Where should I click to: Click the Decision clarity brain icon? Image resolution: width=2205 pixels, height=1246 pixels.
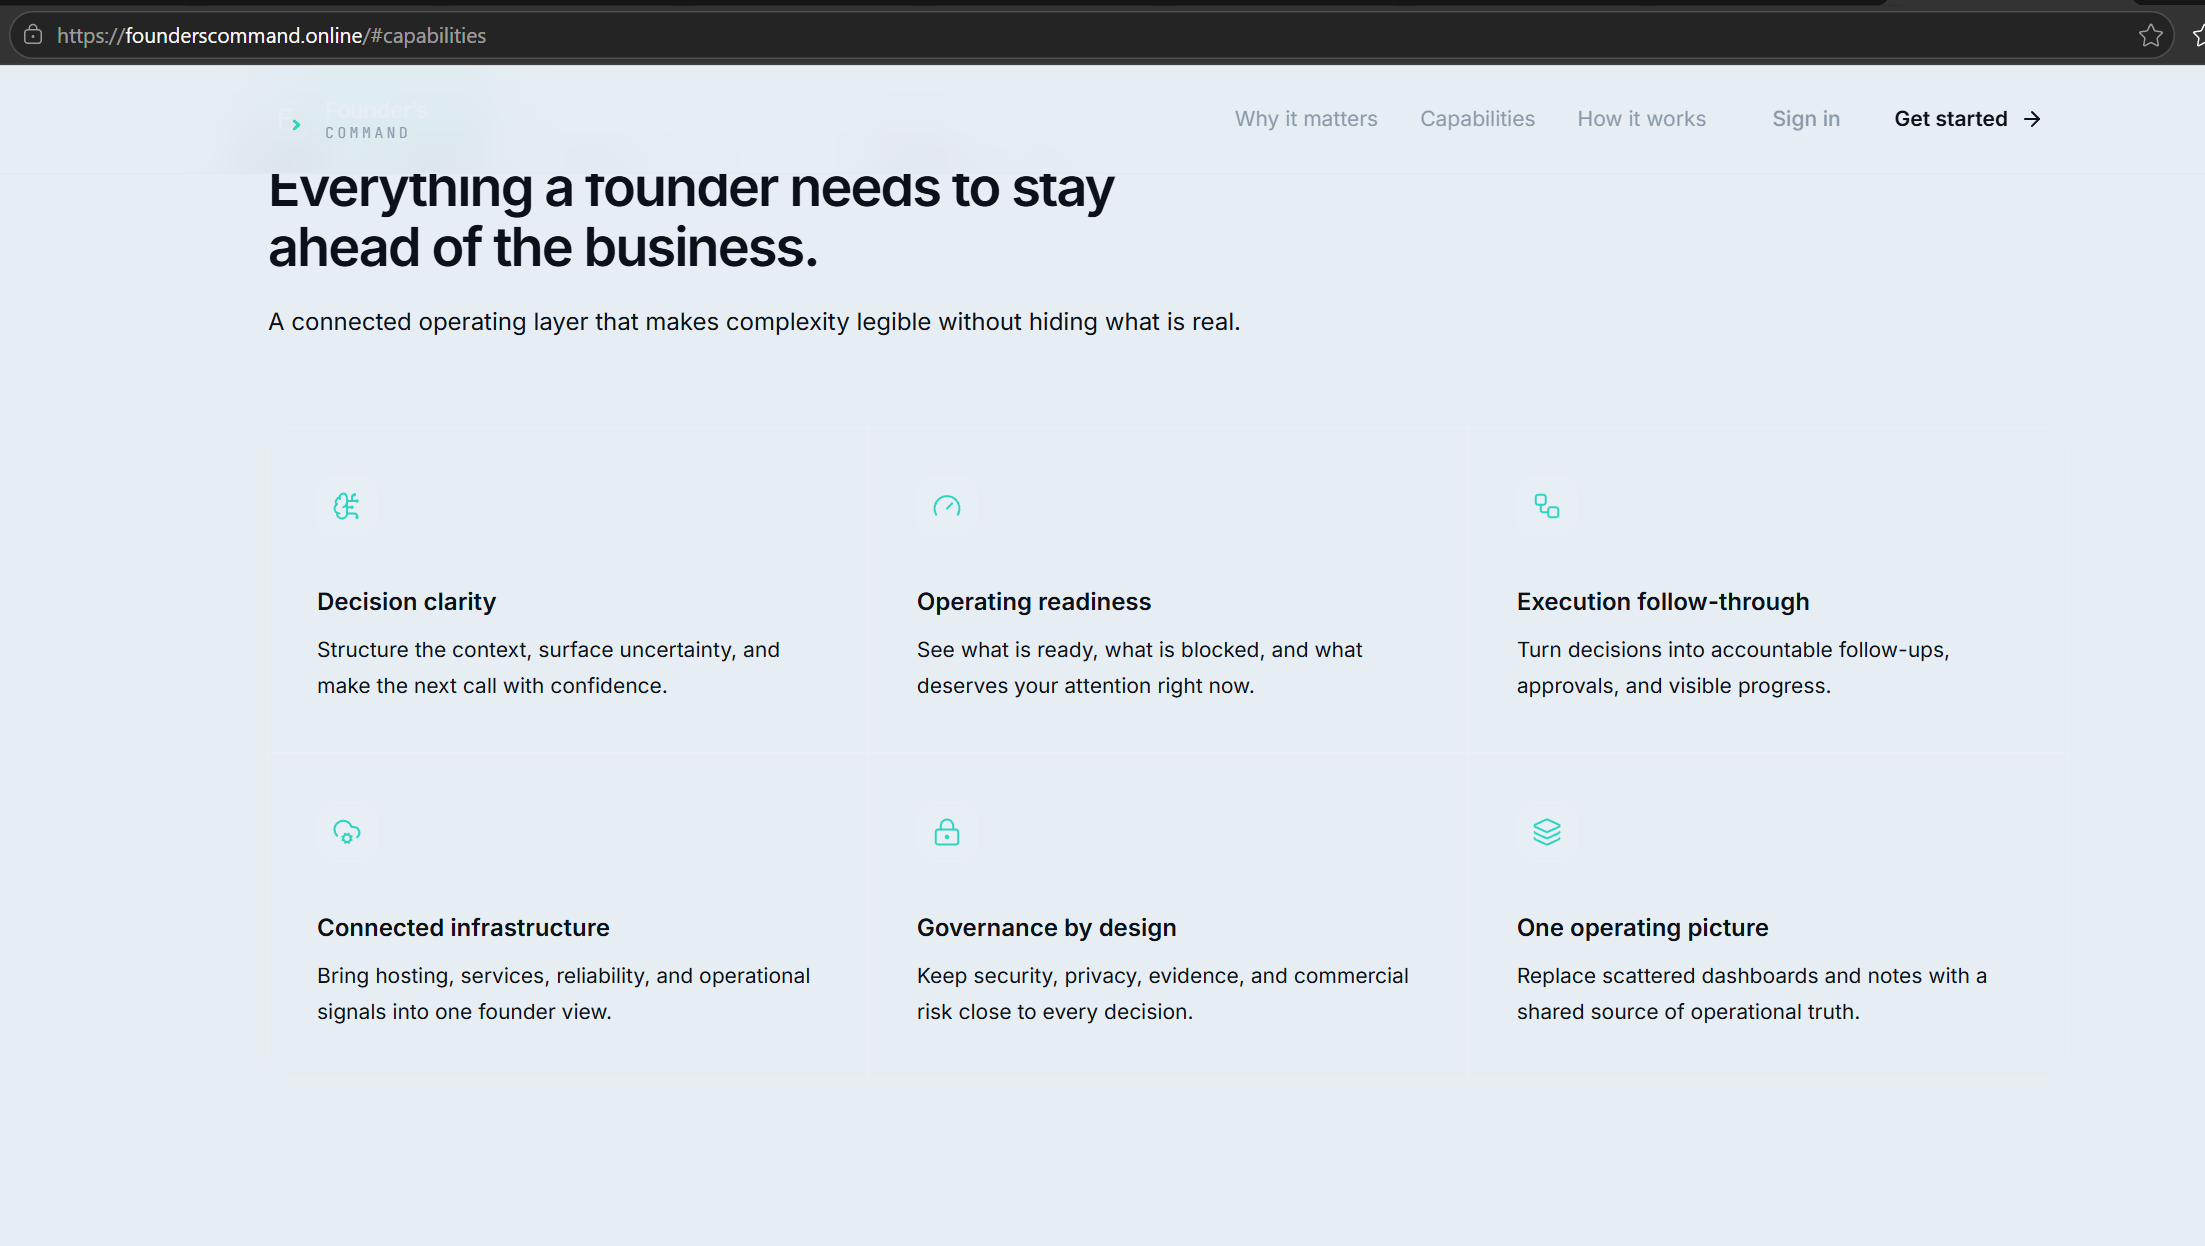click(x=346, y=506)
